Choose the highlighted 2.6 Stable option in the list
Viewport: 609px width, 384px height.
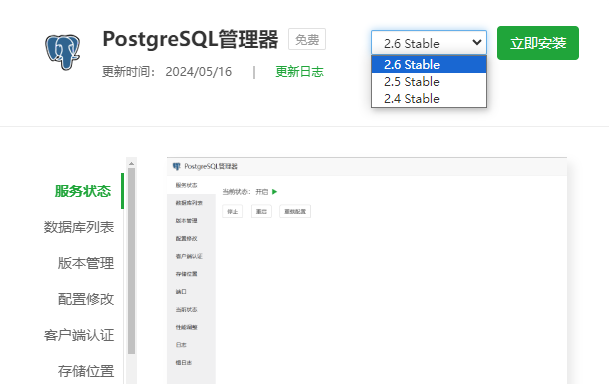coord(429,64)
